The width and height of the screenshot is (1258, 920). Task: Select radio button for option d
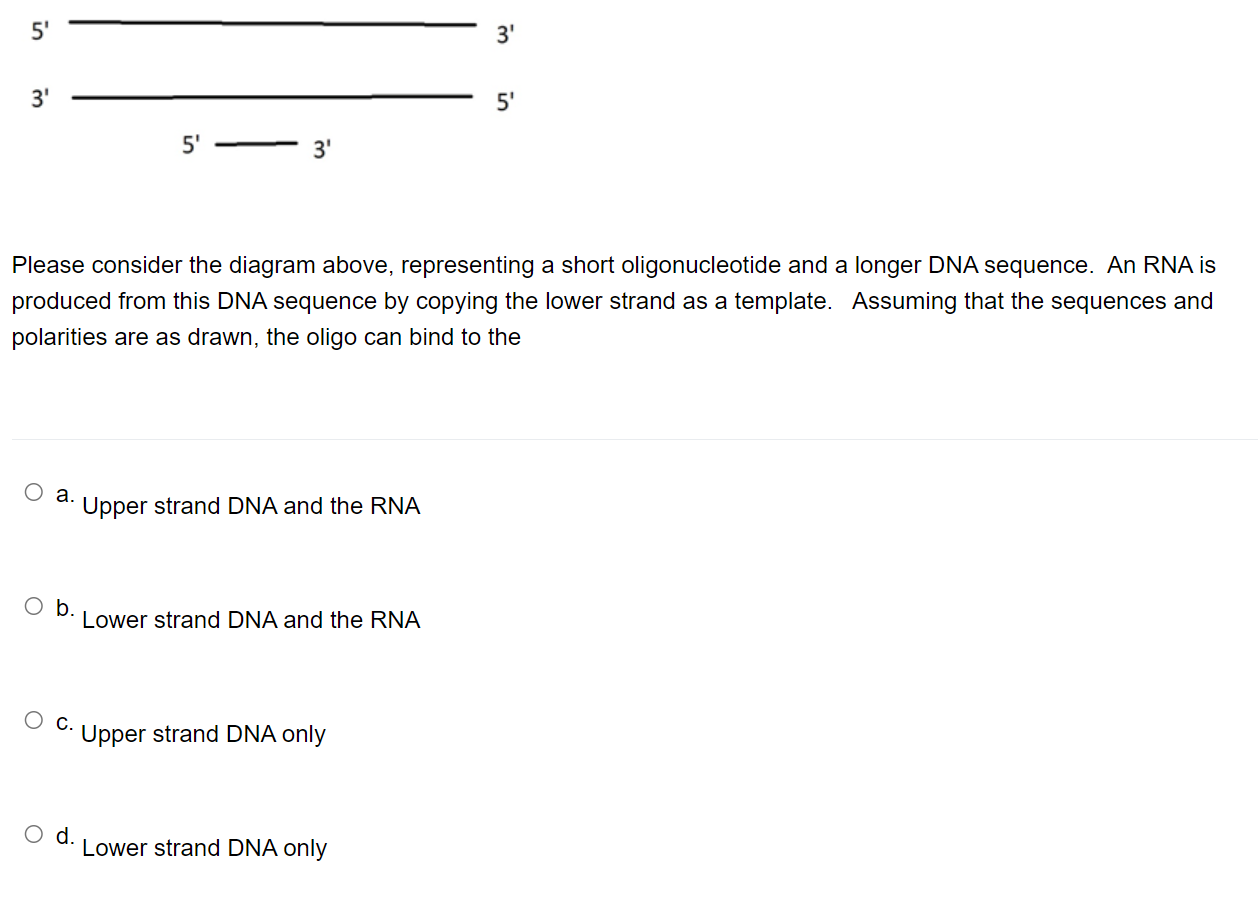pyautogui.click(x=33, y=833)
